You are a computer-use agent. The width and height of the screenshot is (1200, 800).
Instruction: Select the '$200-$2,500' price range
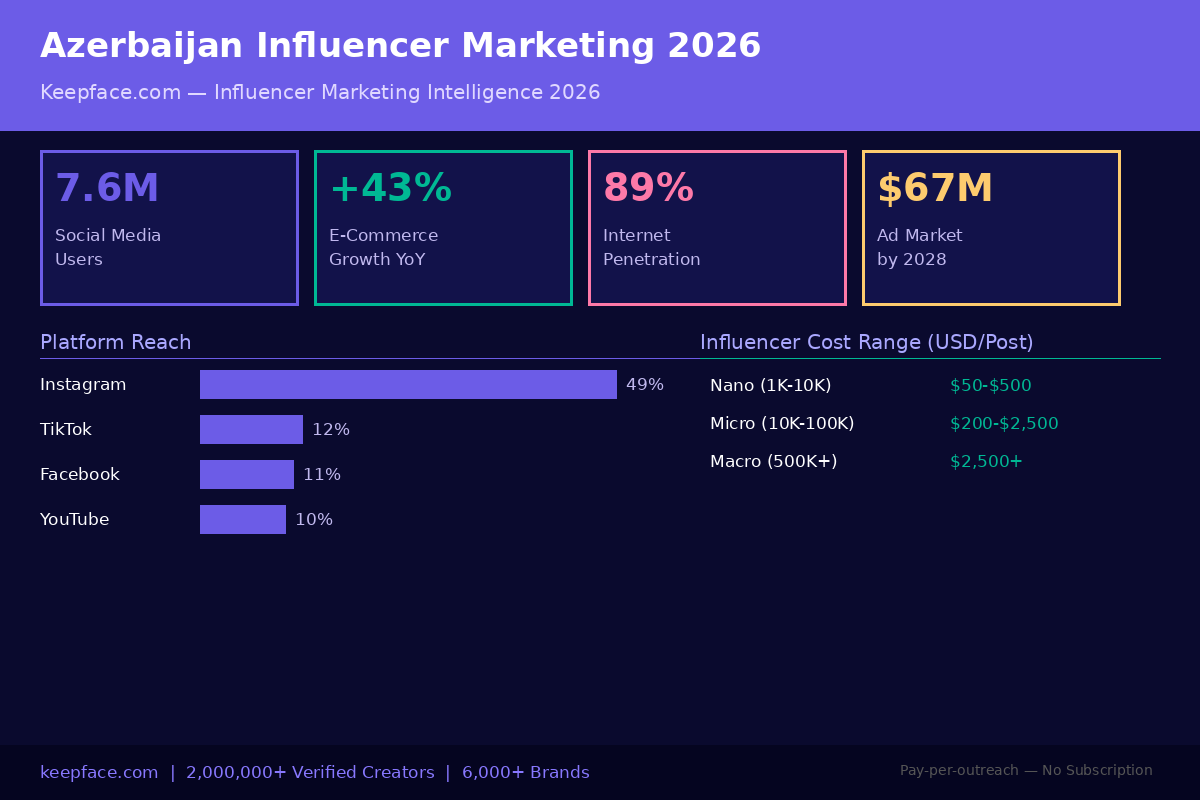coord(1004,424)
